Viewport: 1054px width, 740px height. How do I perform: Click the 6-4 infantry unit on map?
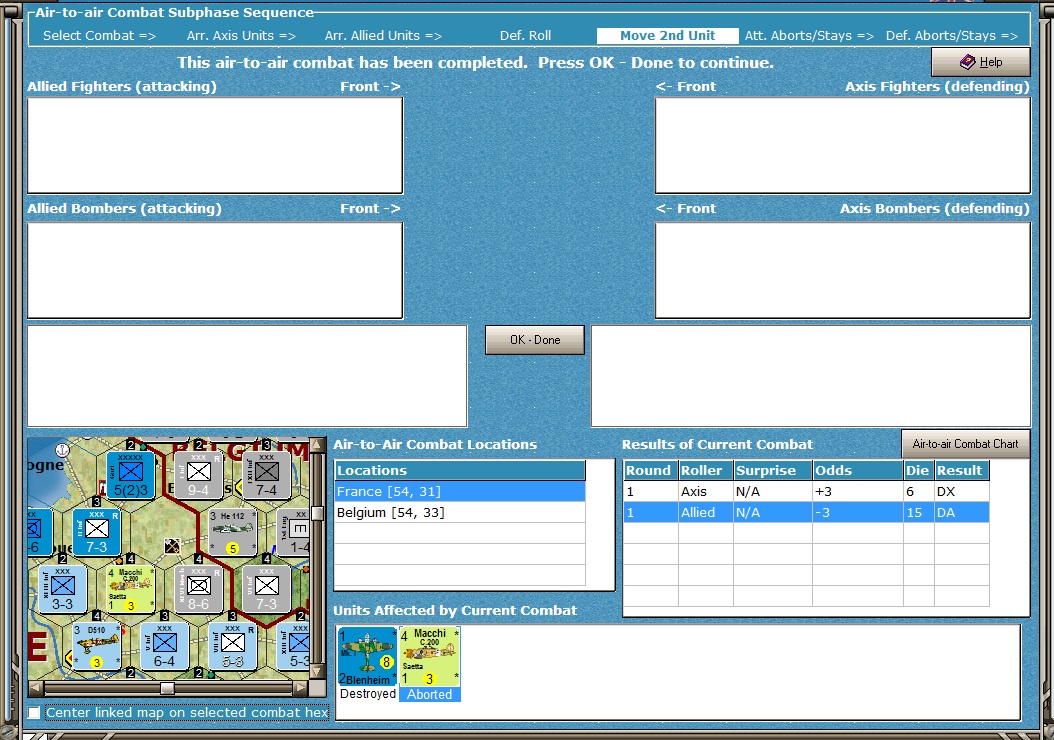point(165,647)
